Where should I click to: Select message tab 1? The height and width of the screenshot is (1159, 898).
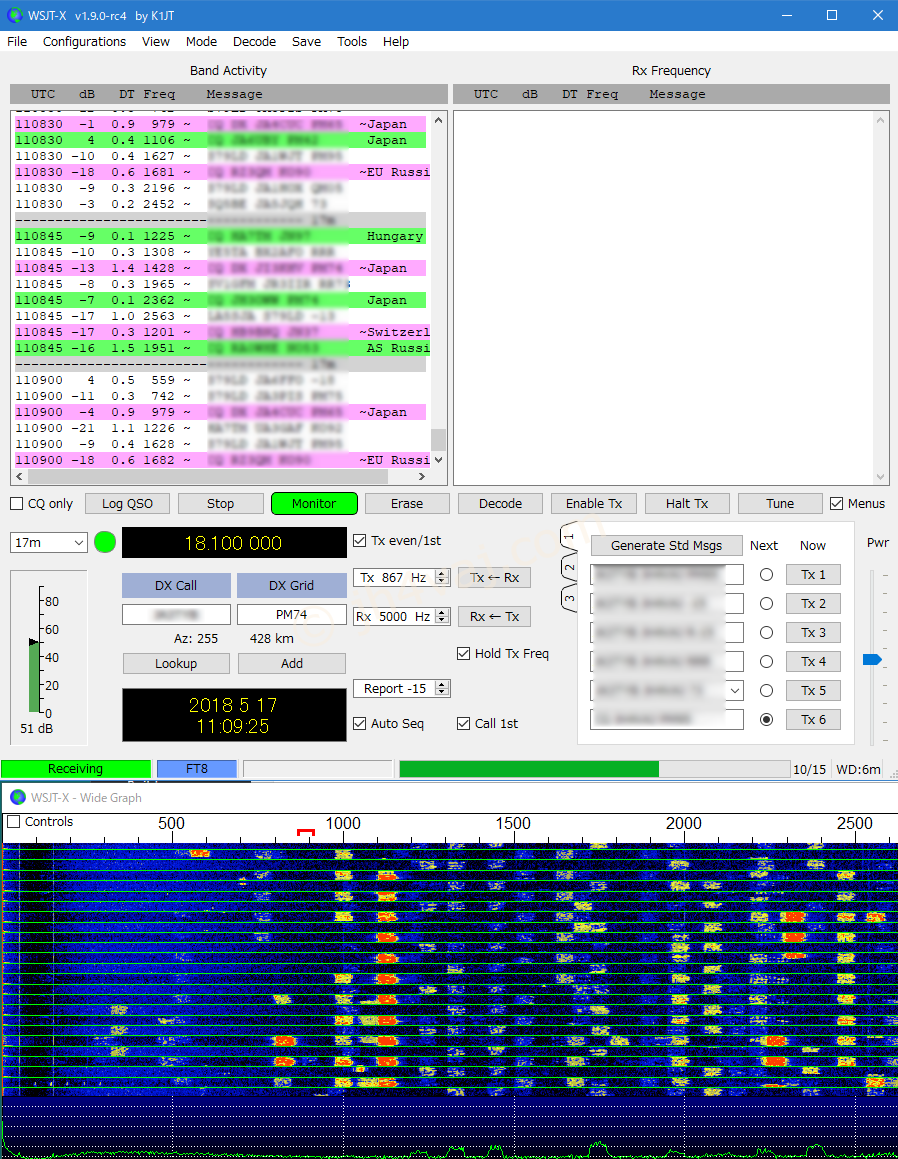(x=569, y=537)
